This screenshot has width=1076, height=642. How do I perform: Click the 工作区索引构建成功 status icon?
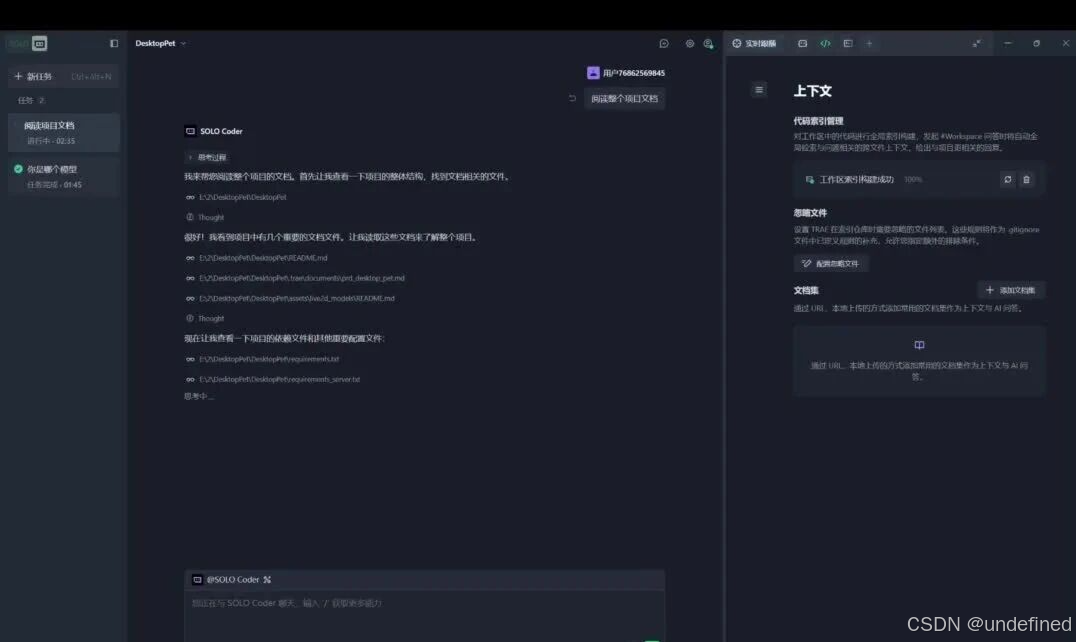[x=810, y=179]
